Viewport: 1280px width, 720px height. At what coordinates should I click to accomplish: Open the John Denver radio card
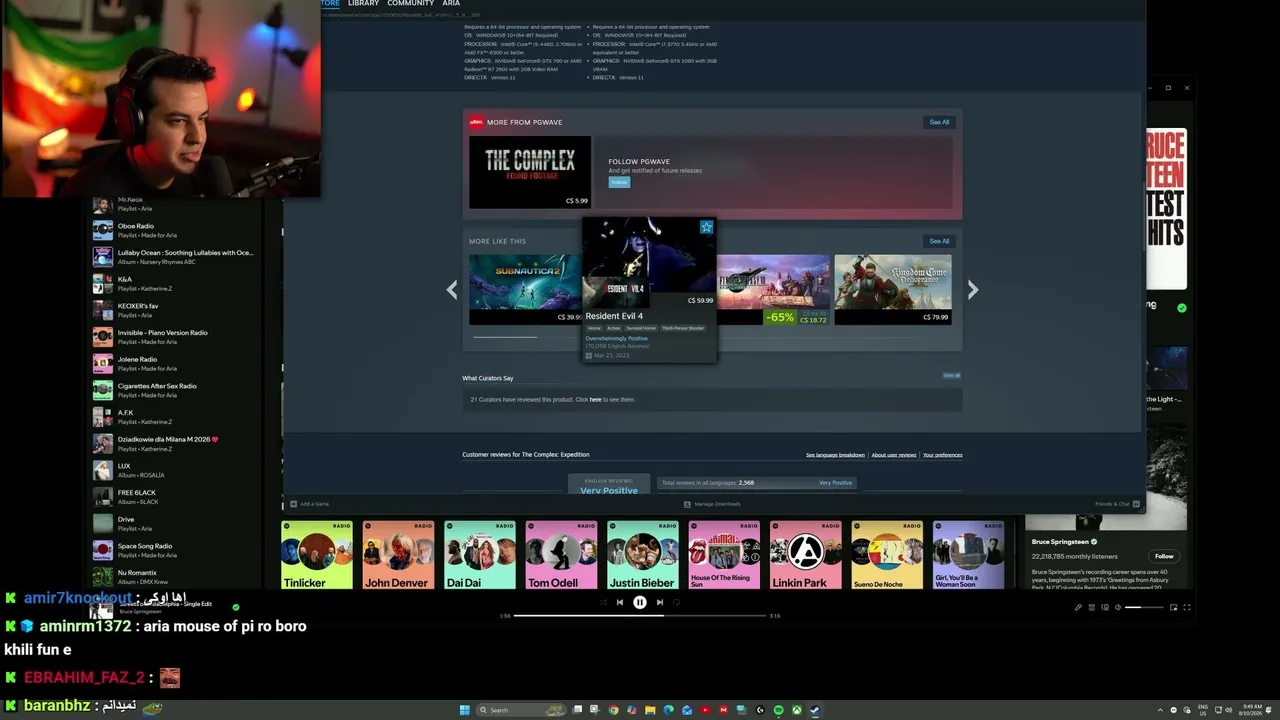pos(398,555)
